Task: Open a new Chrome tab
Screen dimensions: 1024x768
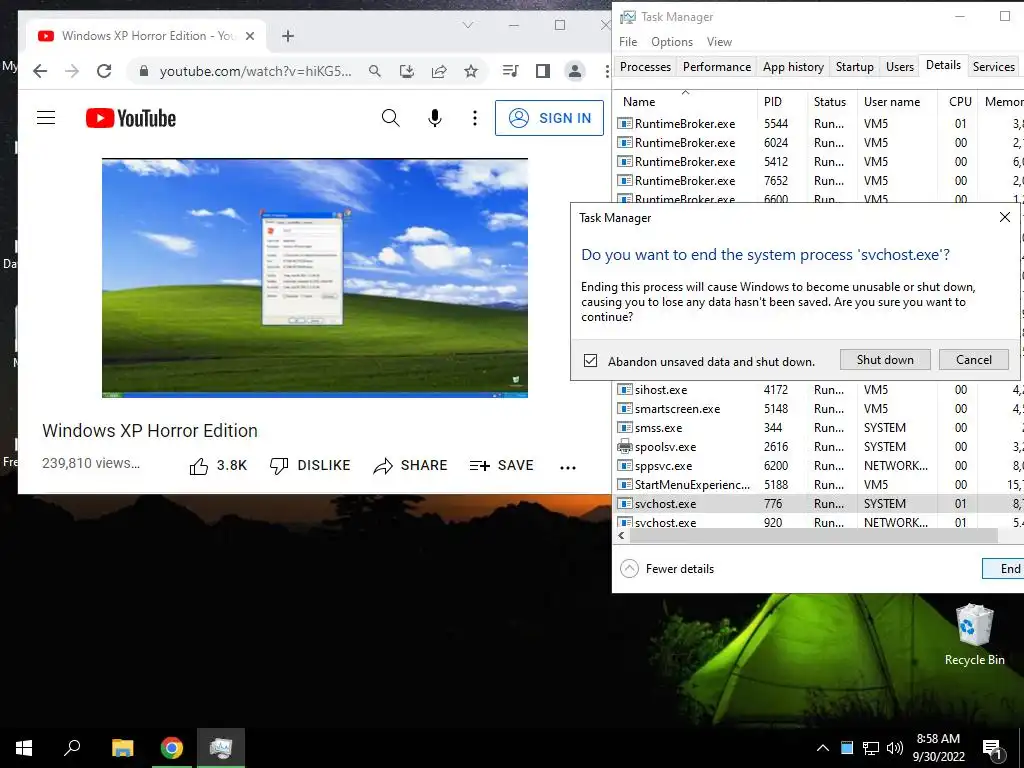Action: 288,36
